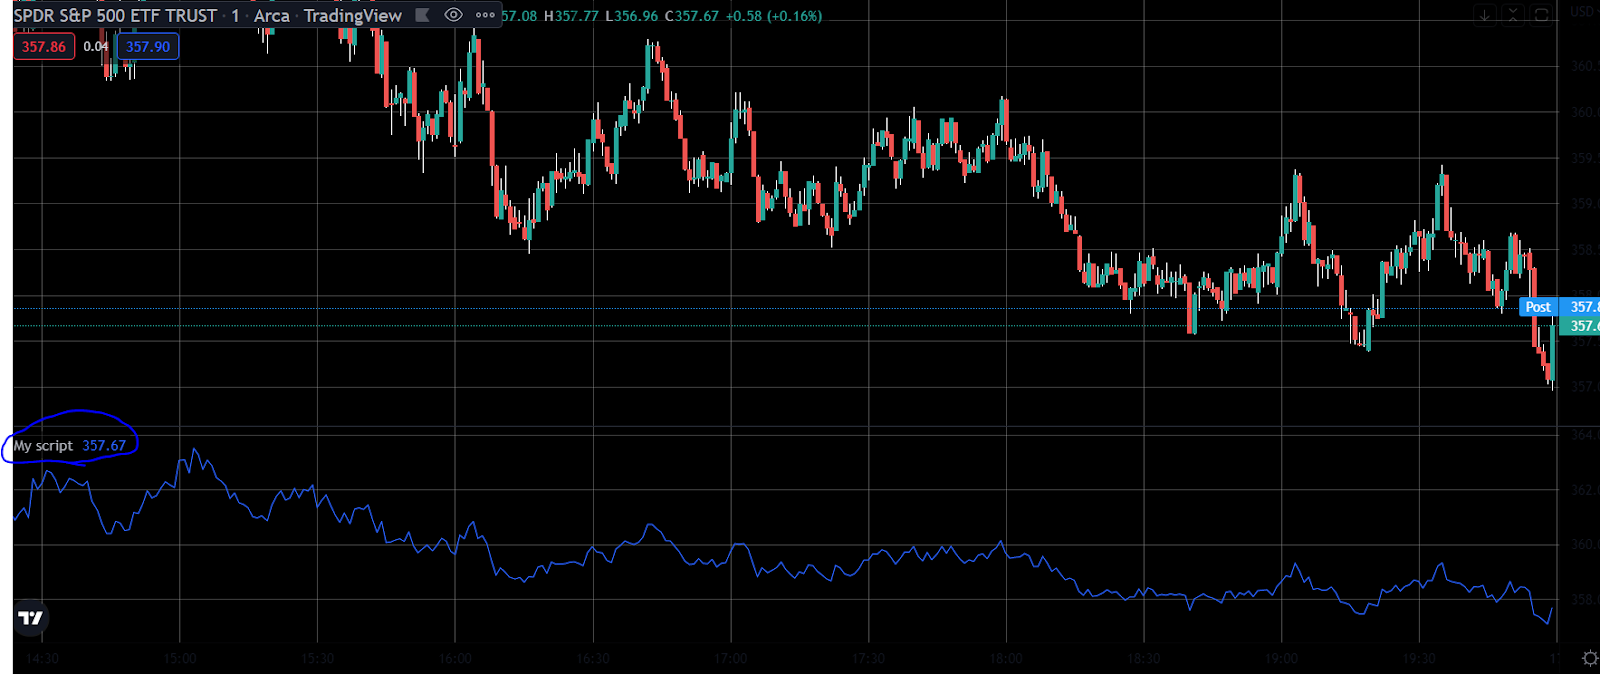Image resolution: width=1600 pixels, height=675 pixels.
Task: Click the low value L356.96 in header
Action: pyautogui.click(x=632, y=16)
